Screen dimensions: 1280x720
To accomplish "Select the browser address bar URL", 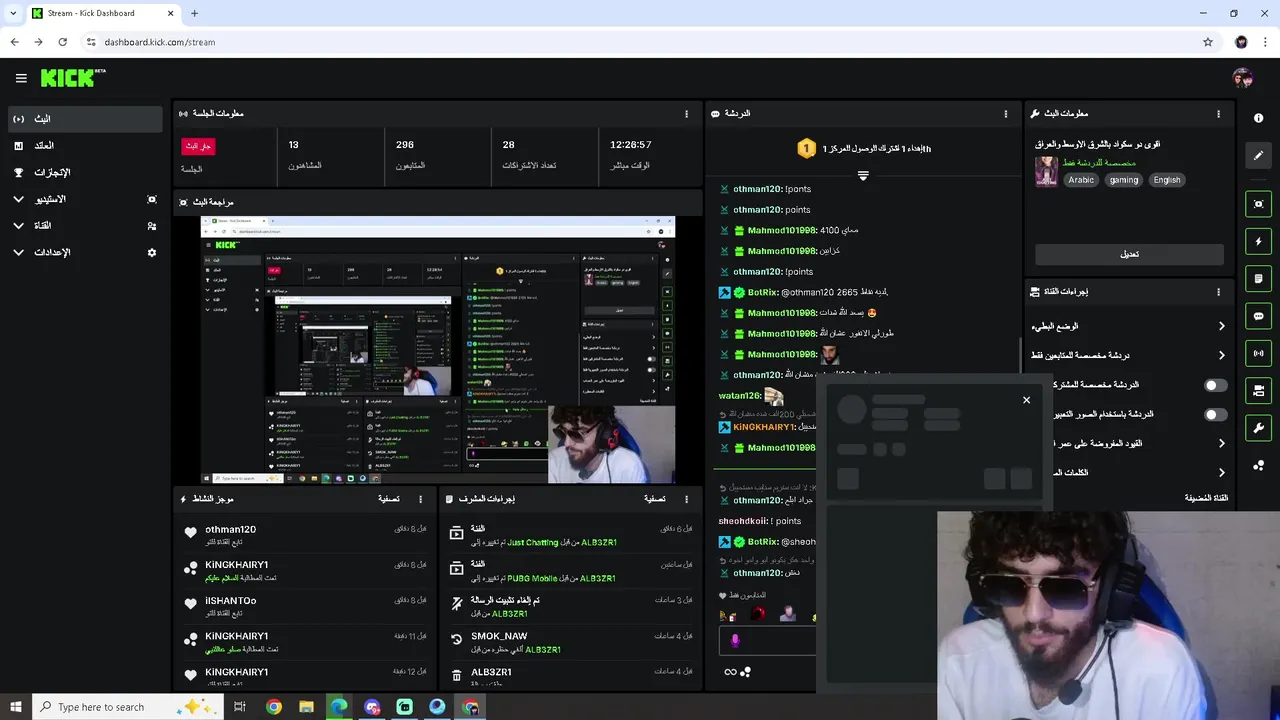I will tap(160, 42).
